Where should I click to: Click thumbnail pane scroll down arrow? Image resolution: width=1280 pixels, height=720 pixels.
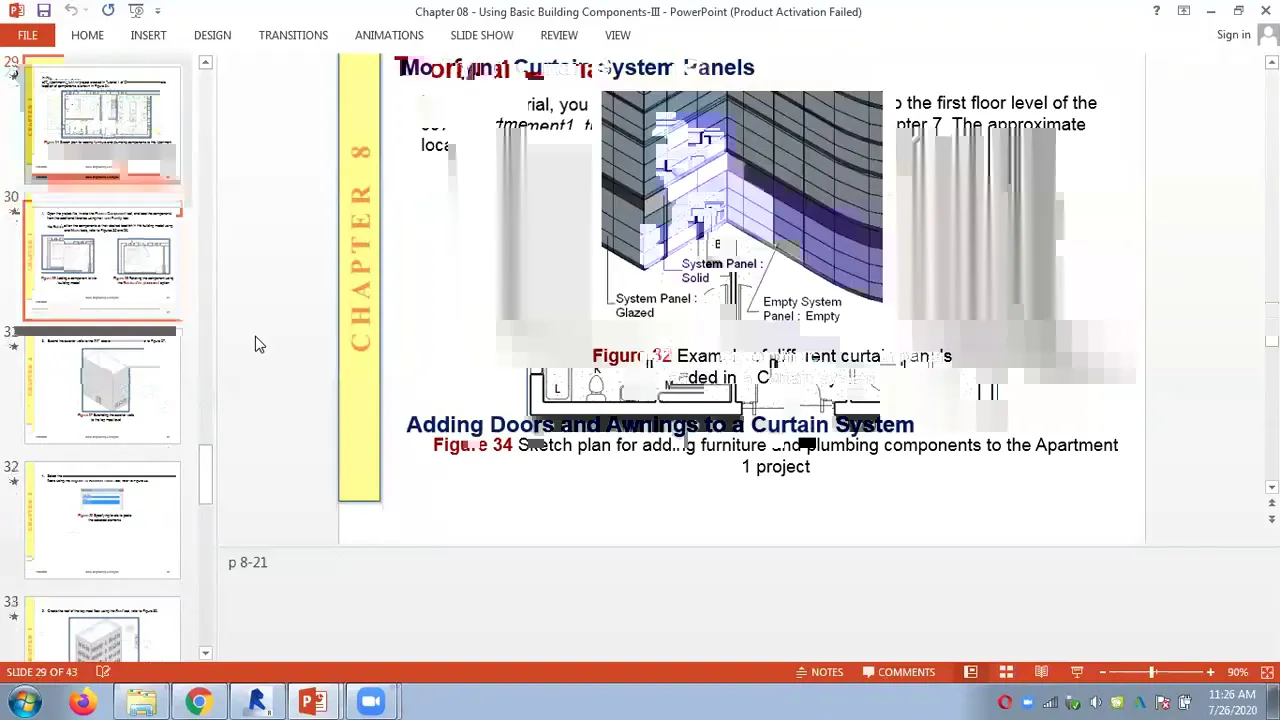[x=205, y=653]
